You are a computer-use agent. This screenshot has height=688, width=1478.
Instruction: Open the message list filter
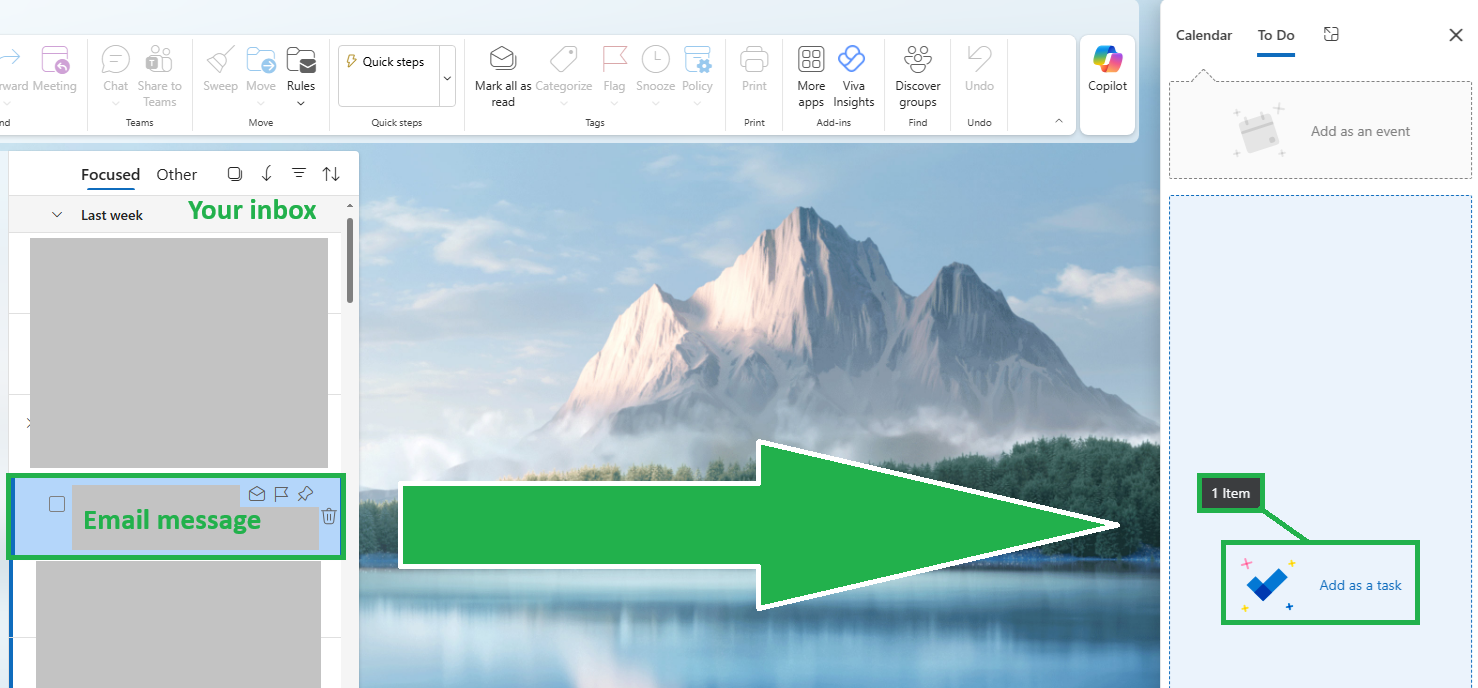[x=299, y=174]
